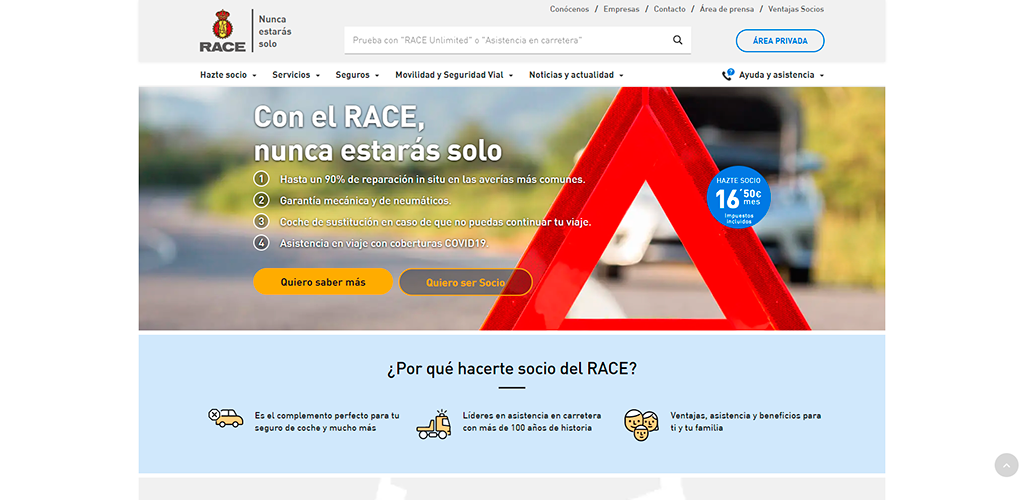The height and width of the screenshot is (500, 1024).
Task: Click the tow truck icon
Action: click(x=434, y=424)
